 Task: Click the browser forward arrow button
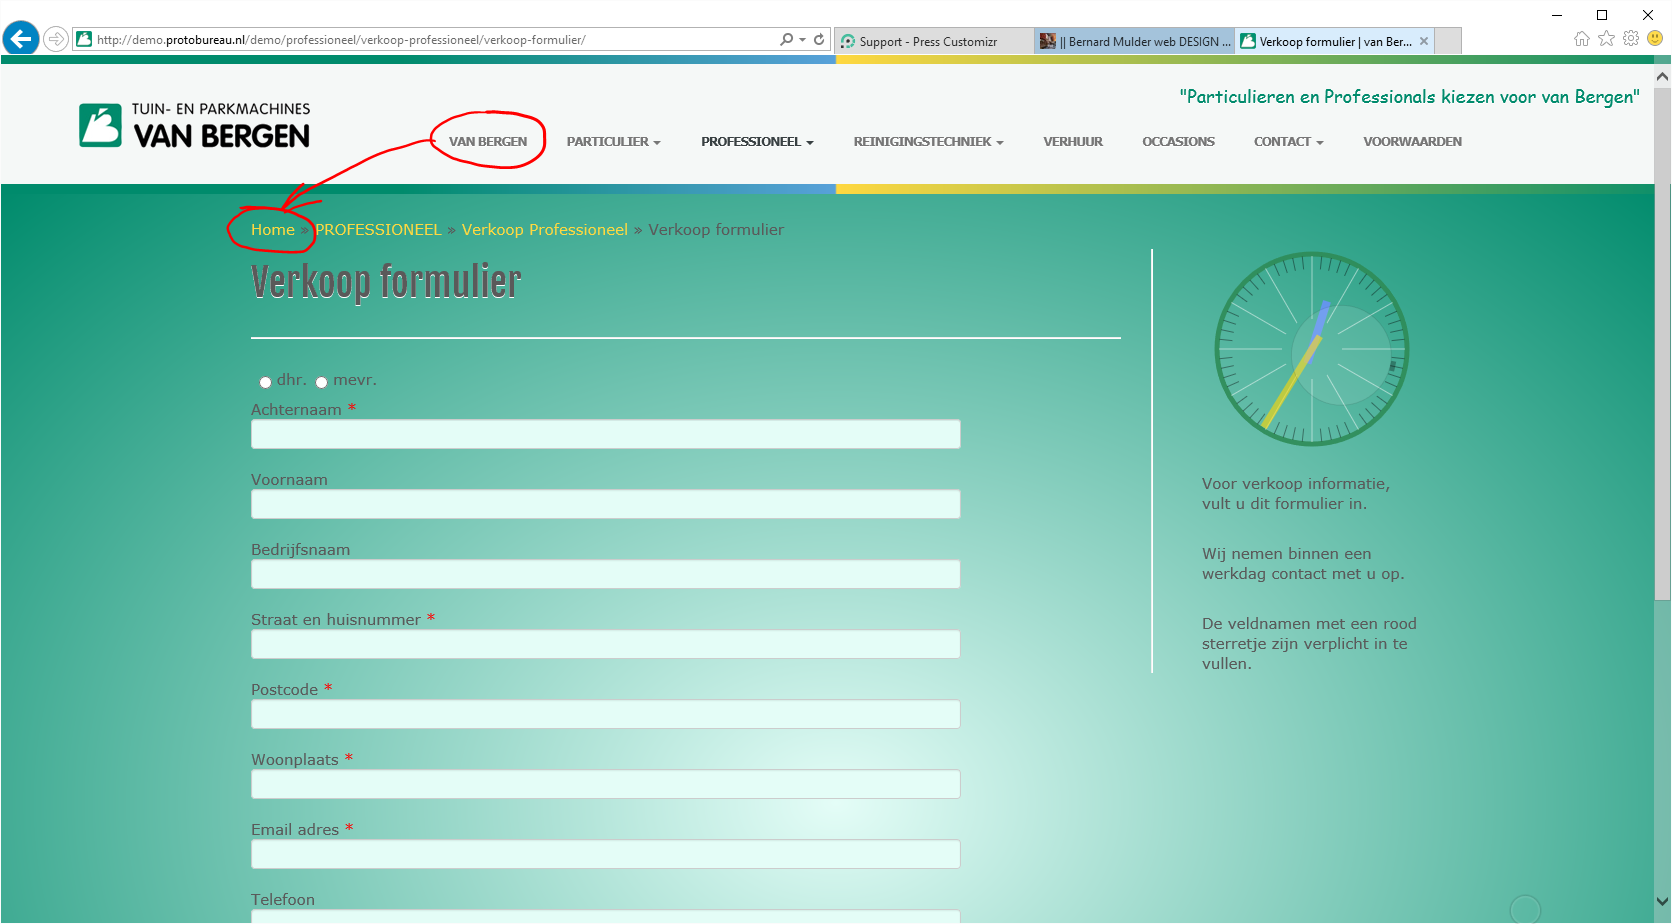56,39
